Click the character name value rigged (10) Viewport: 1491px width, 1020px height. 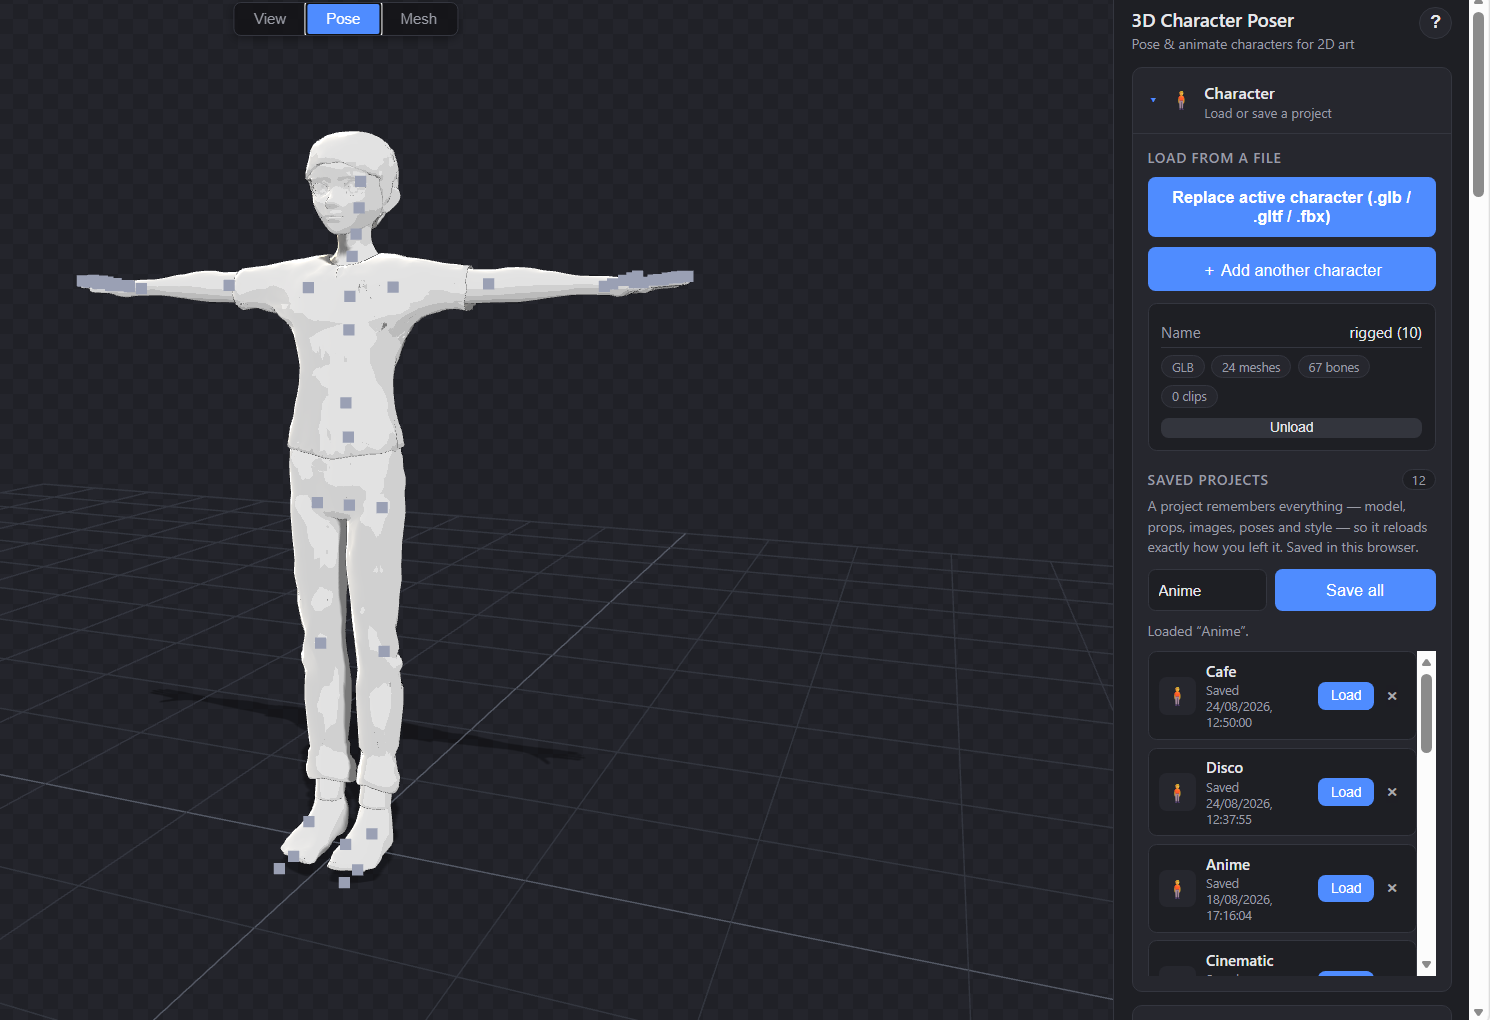pos(1385,333)
